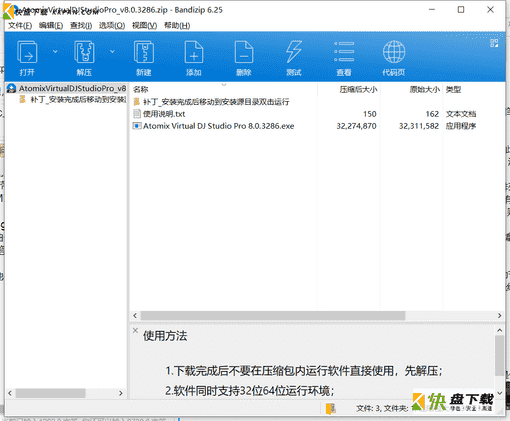Sort by 压缩后大小 column header
This screenshot has height=421, width=510.
358,89
